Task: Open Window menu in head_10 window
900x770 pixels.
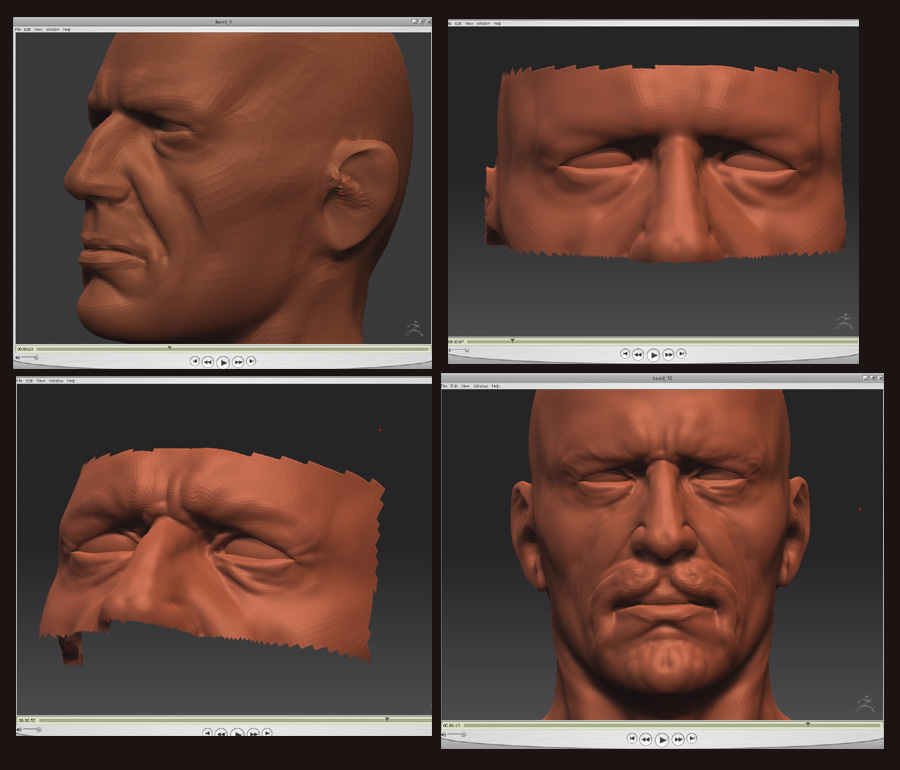Action: coord(481,386)
